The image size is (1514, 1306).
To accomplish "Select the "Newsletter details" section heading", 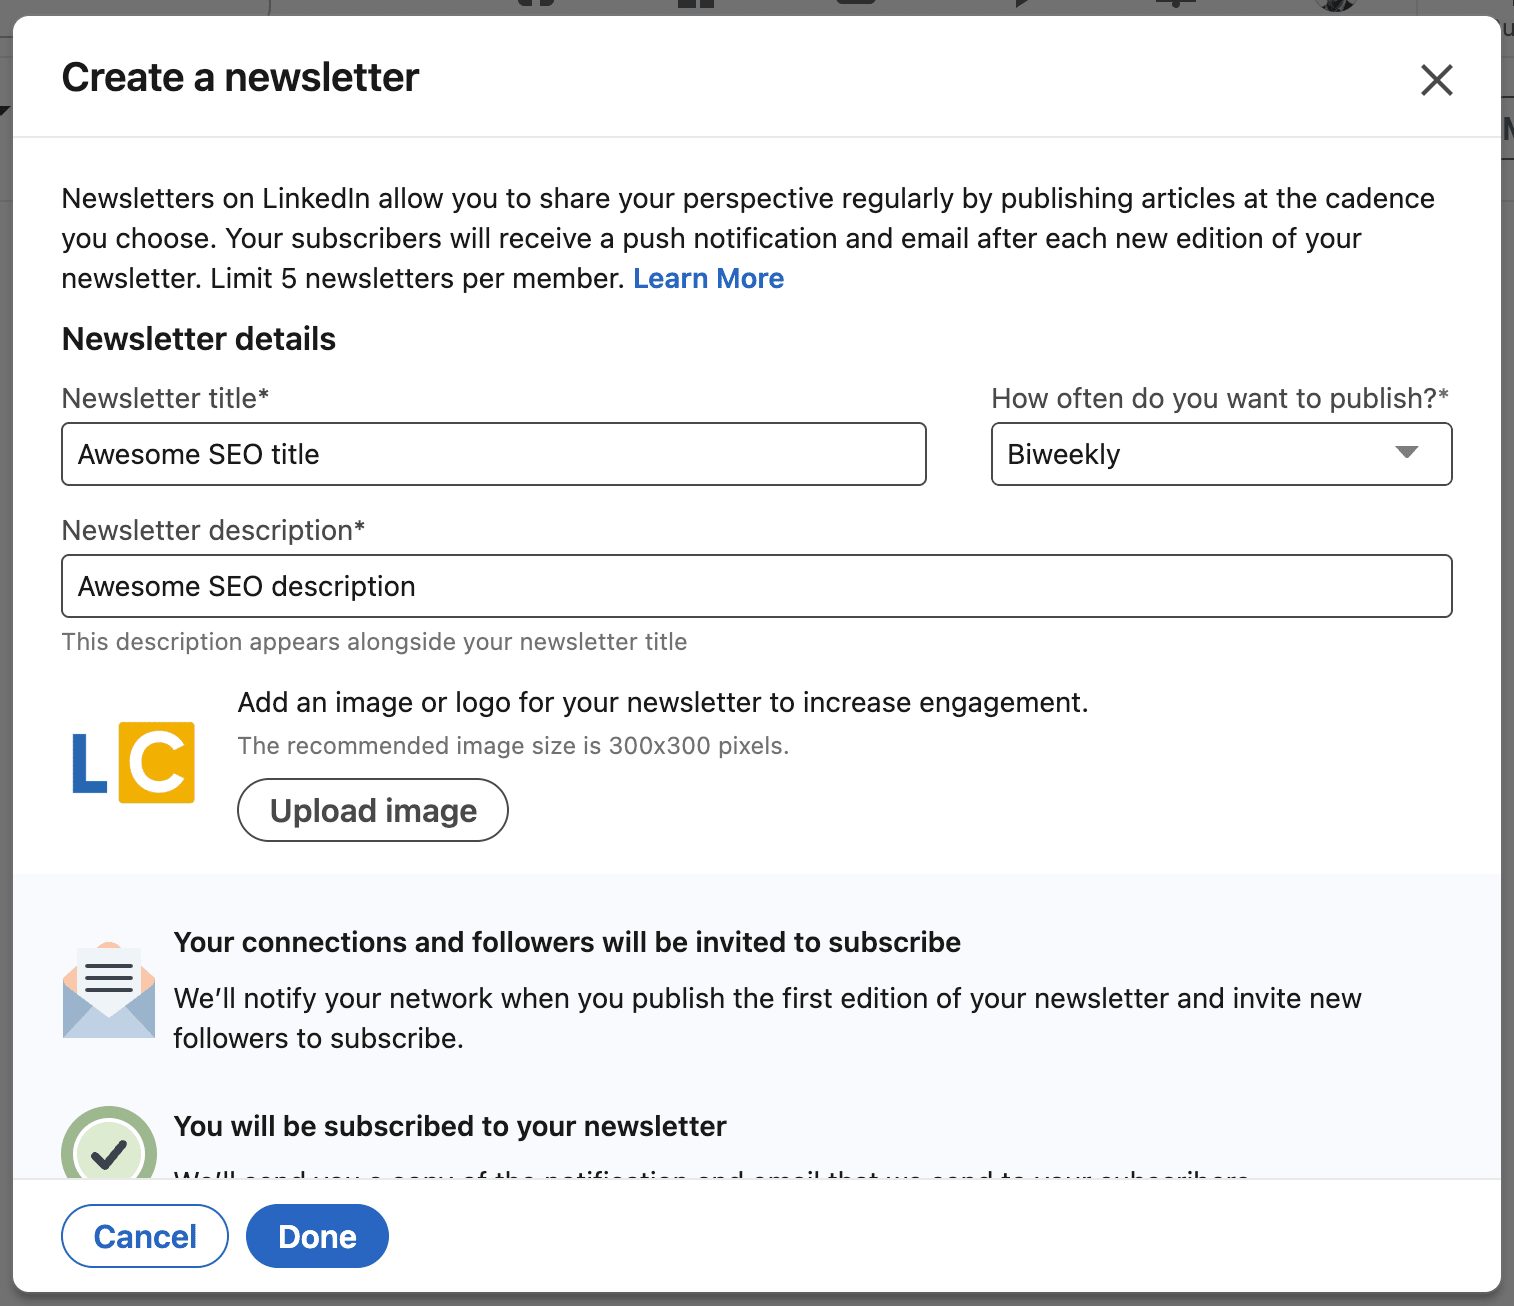I will point(199,339).
